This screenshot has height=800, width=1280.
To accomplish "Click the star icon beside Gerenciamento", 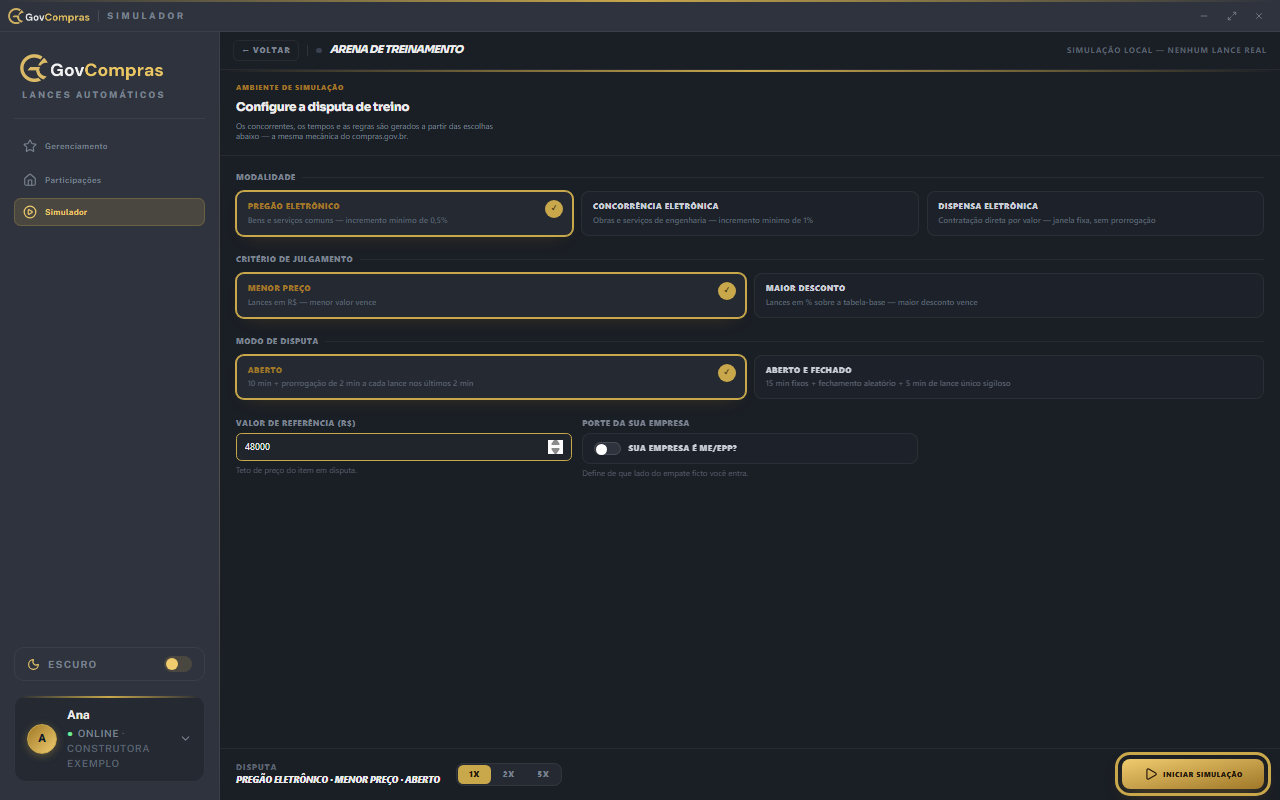I will [30, 146].
